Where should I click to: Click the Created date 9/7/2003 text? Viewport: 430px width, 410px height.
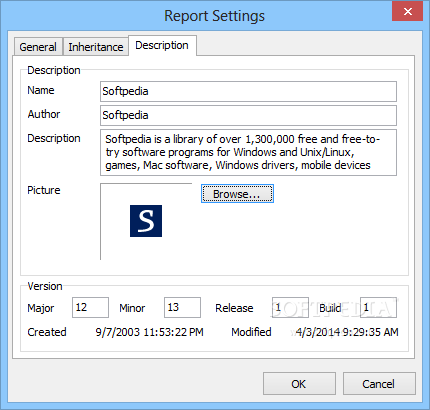click(x=149, y=332)
